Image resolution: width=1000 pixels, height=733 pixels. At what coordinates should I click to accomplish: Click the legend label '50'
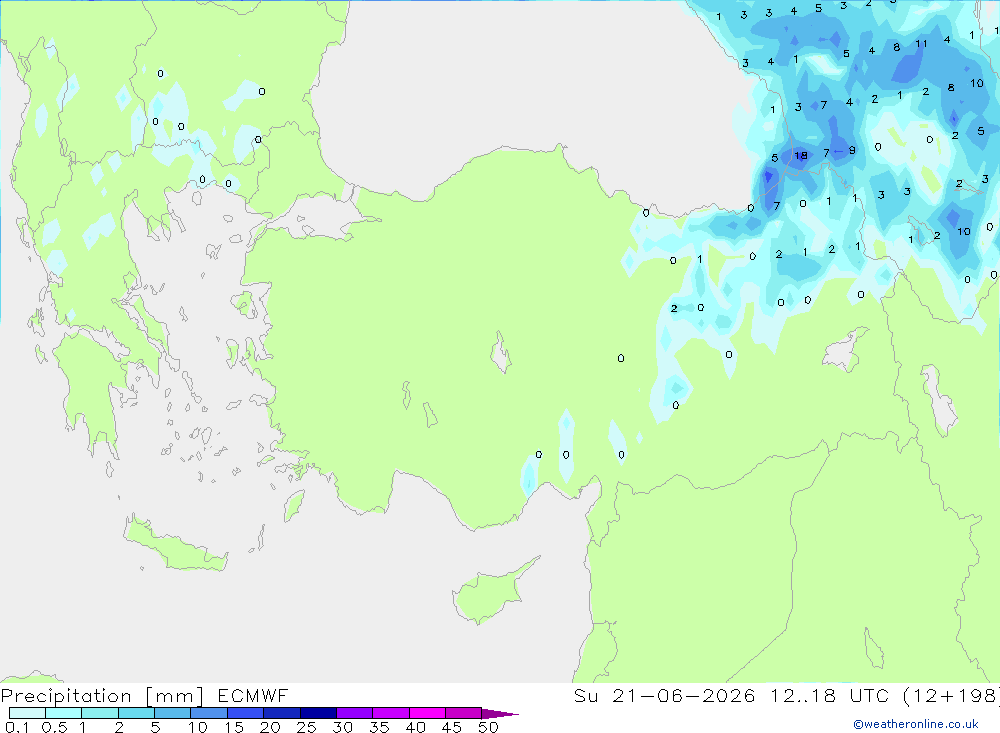tap(488, 727)
